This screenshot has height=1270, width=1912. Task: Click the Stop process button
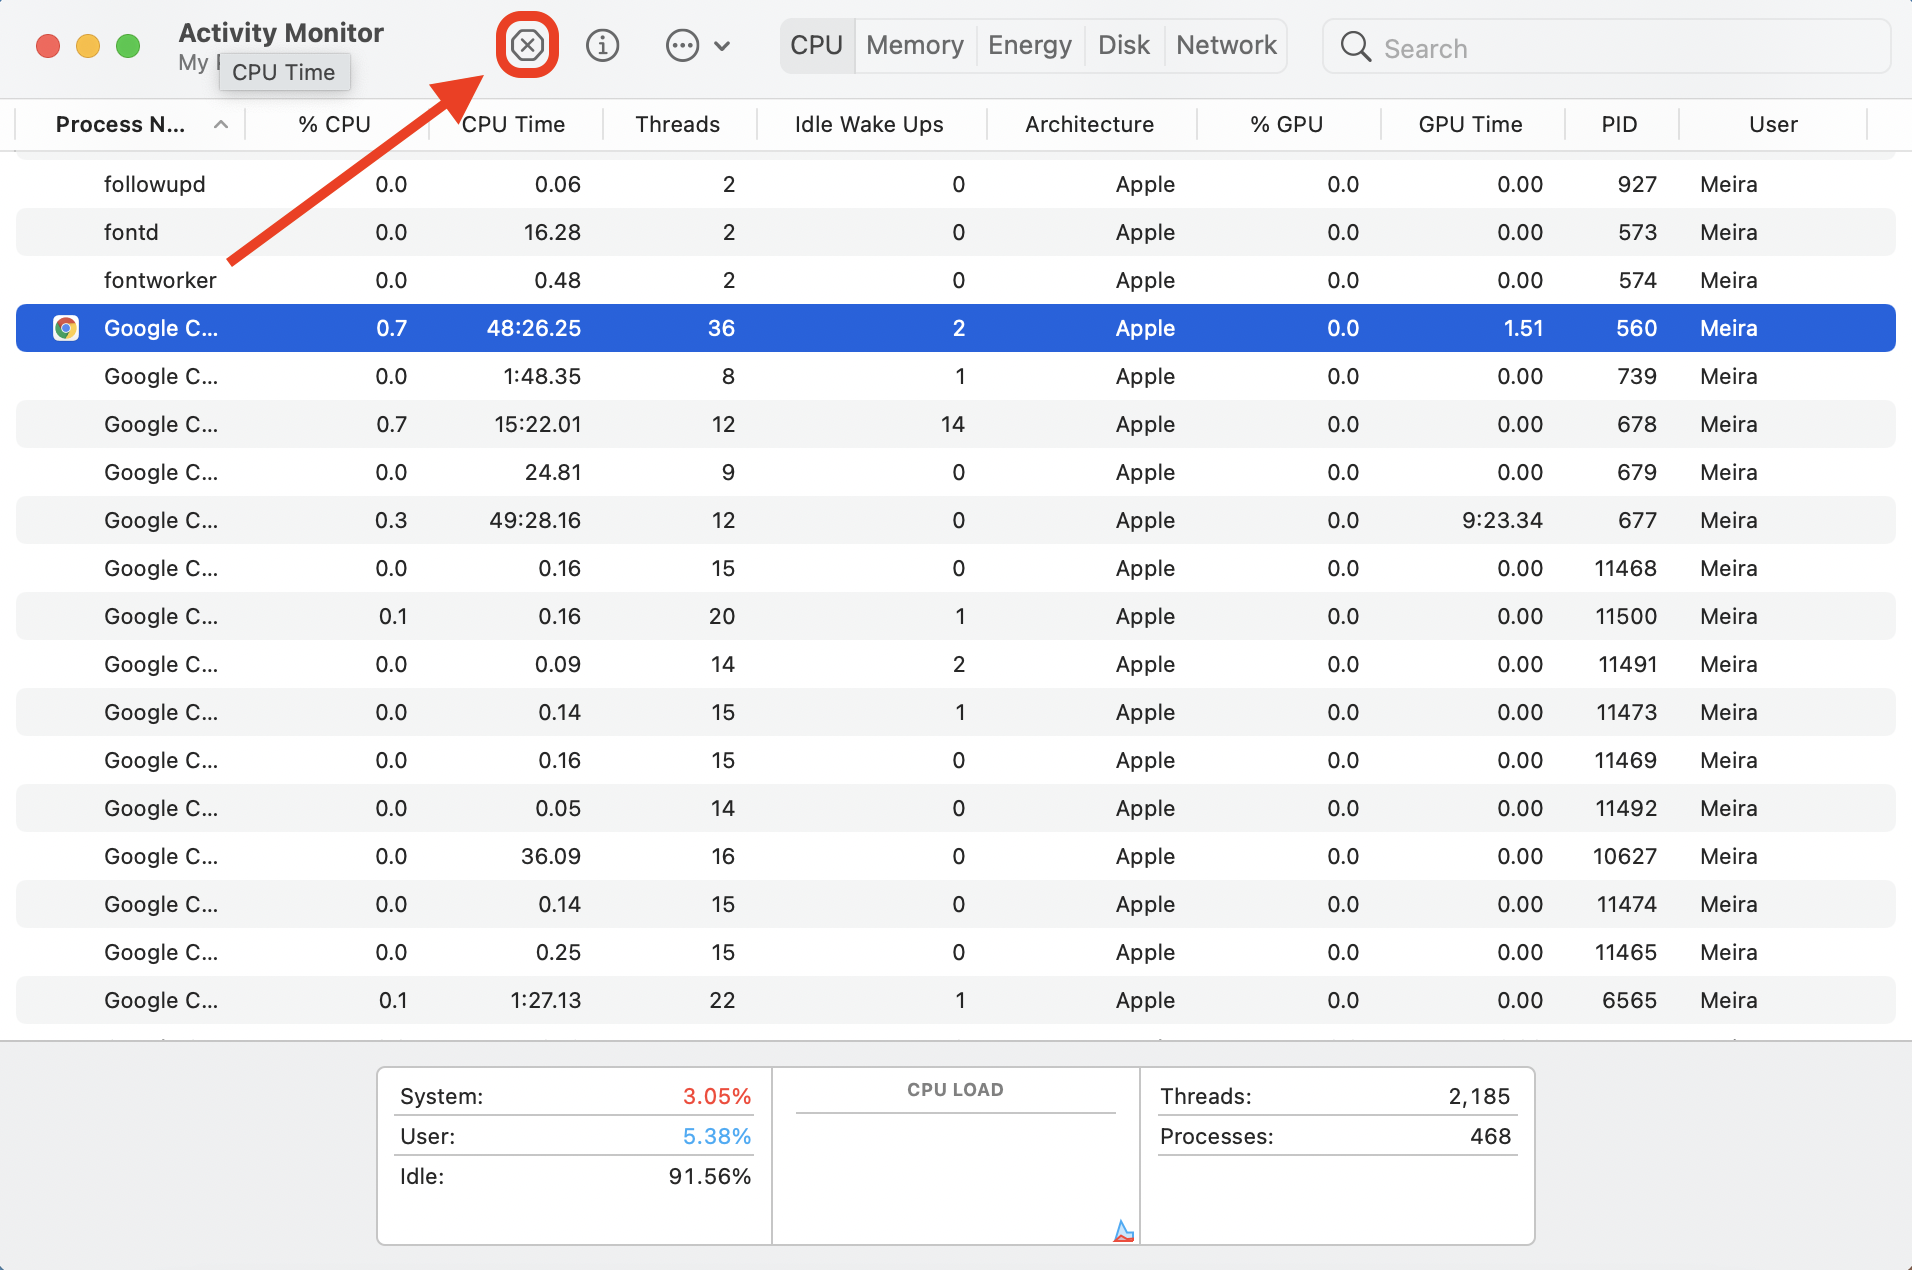point(527,45)
